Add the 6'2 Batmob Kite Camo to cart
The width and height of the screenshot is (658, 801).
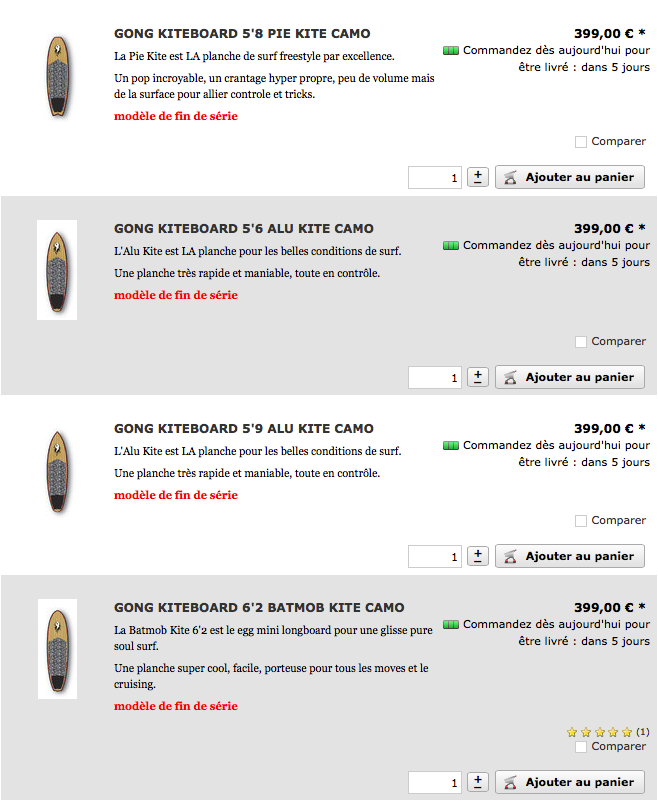click(570, 782)
